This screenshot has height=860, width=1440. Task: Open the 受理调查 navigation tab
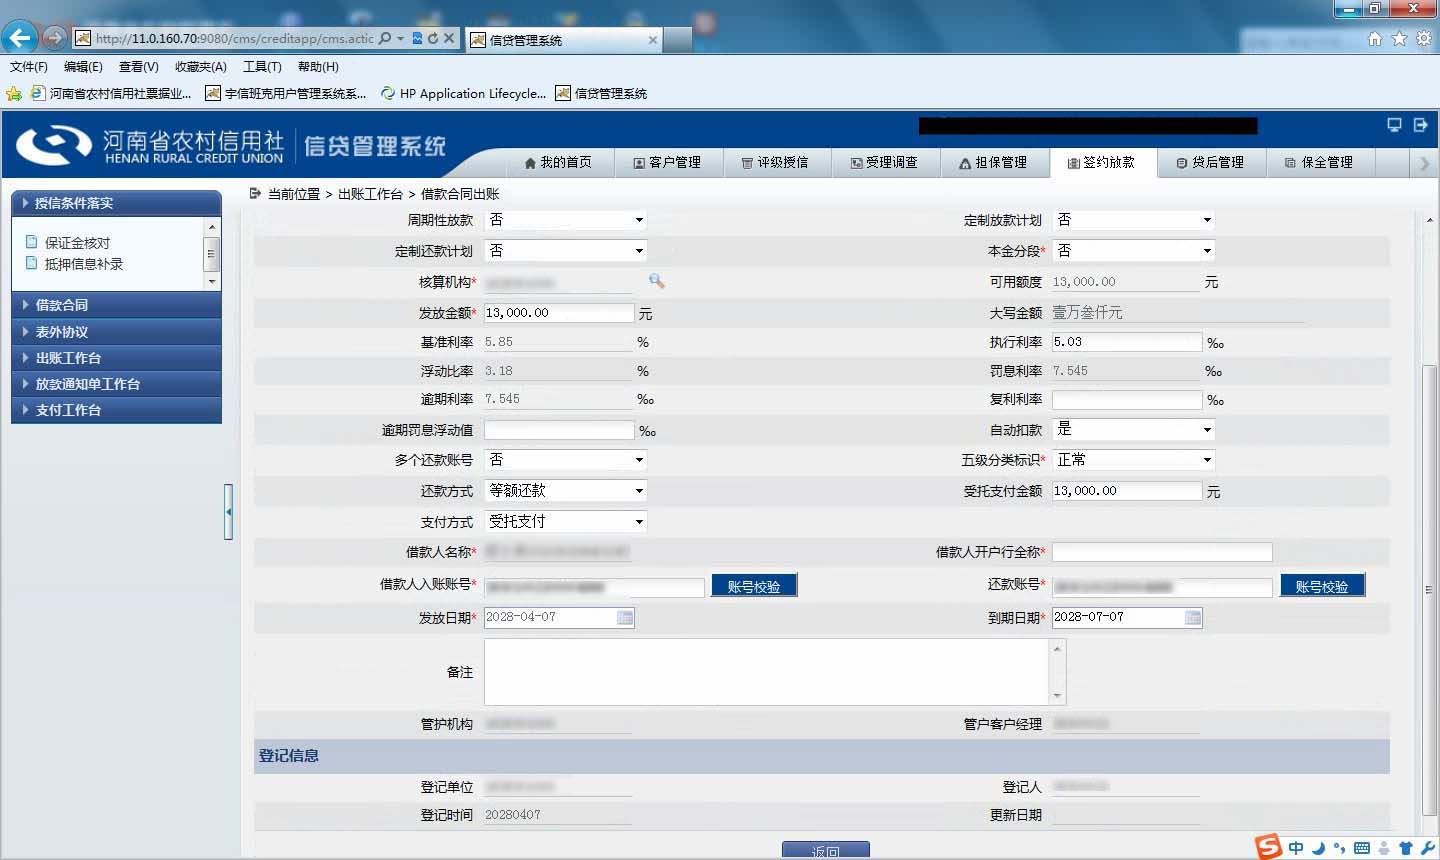[884, 163]
